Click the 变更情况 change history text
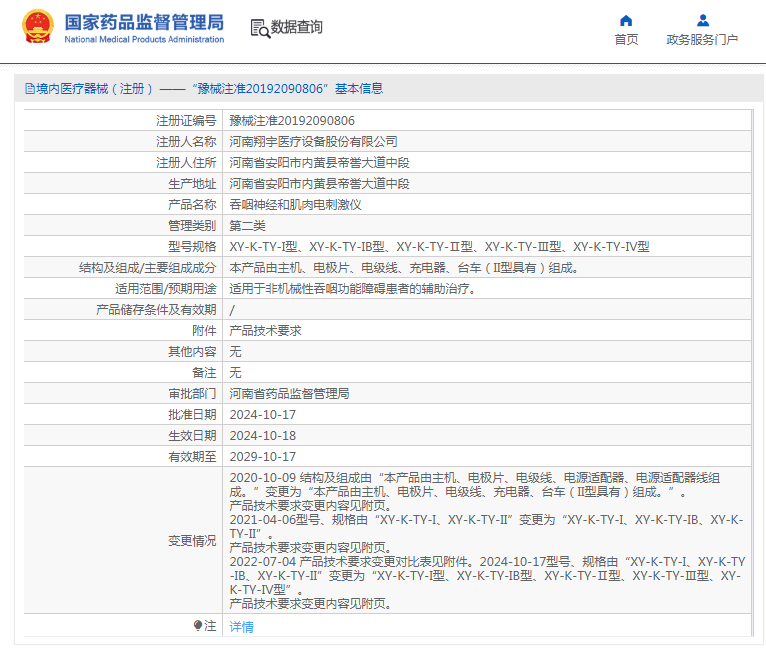This screenshot has height=649, width=766. click(487, 541)
